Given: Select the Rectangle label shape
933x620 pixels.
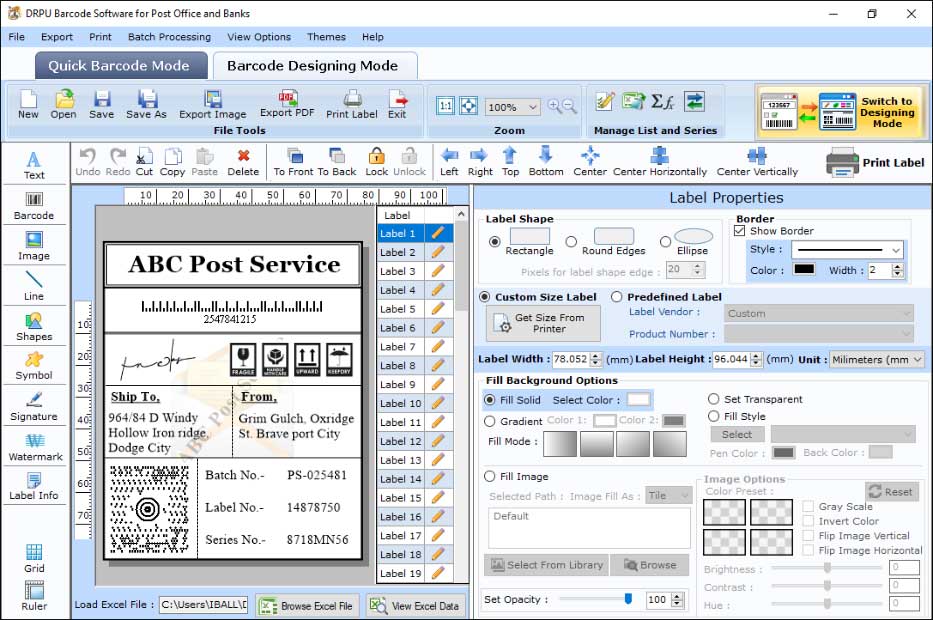Looking at the screenshot, I should pos(494,242).
